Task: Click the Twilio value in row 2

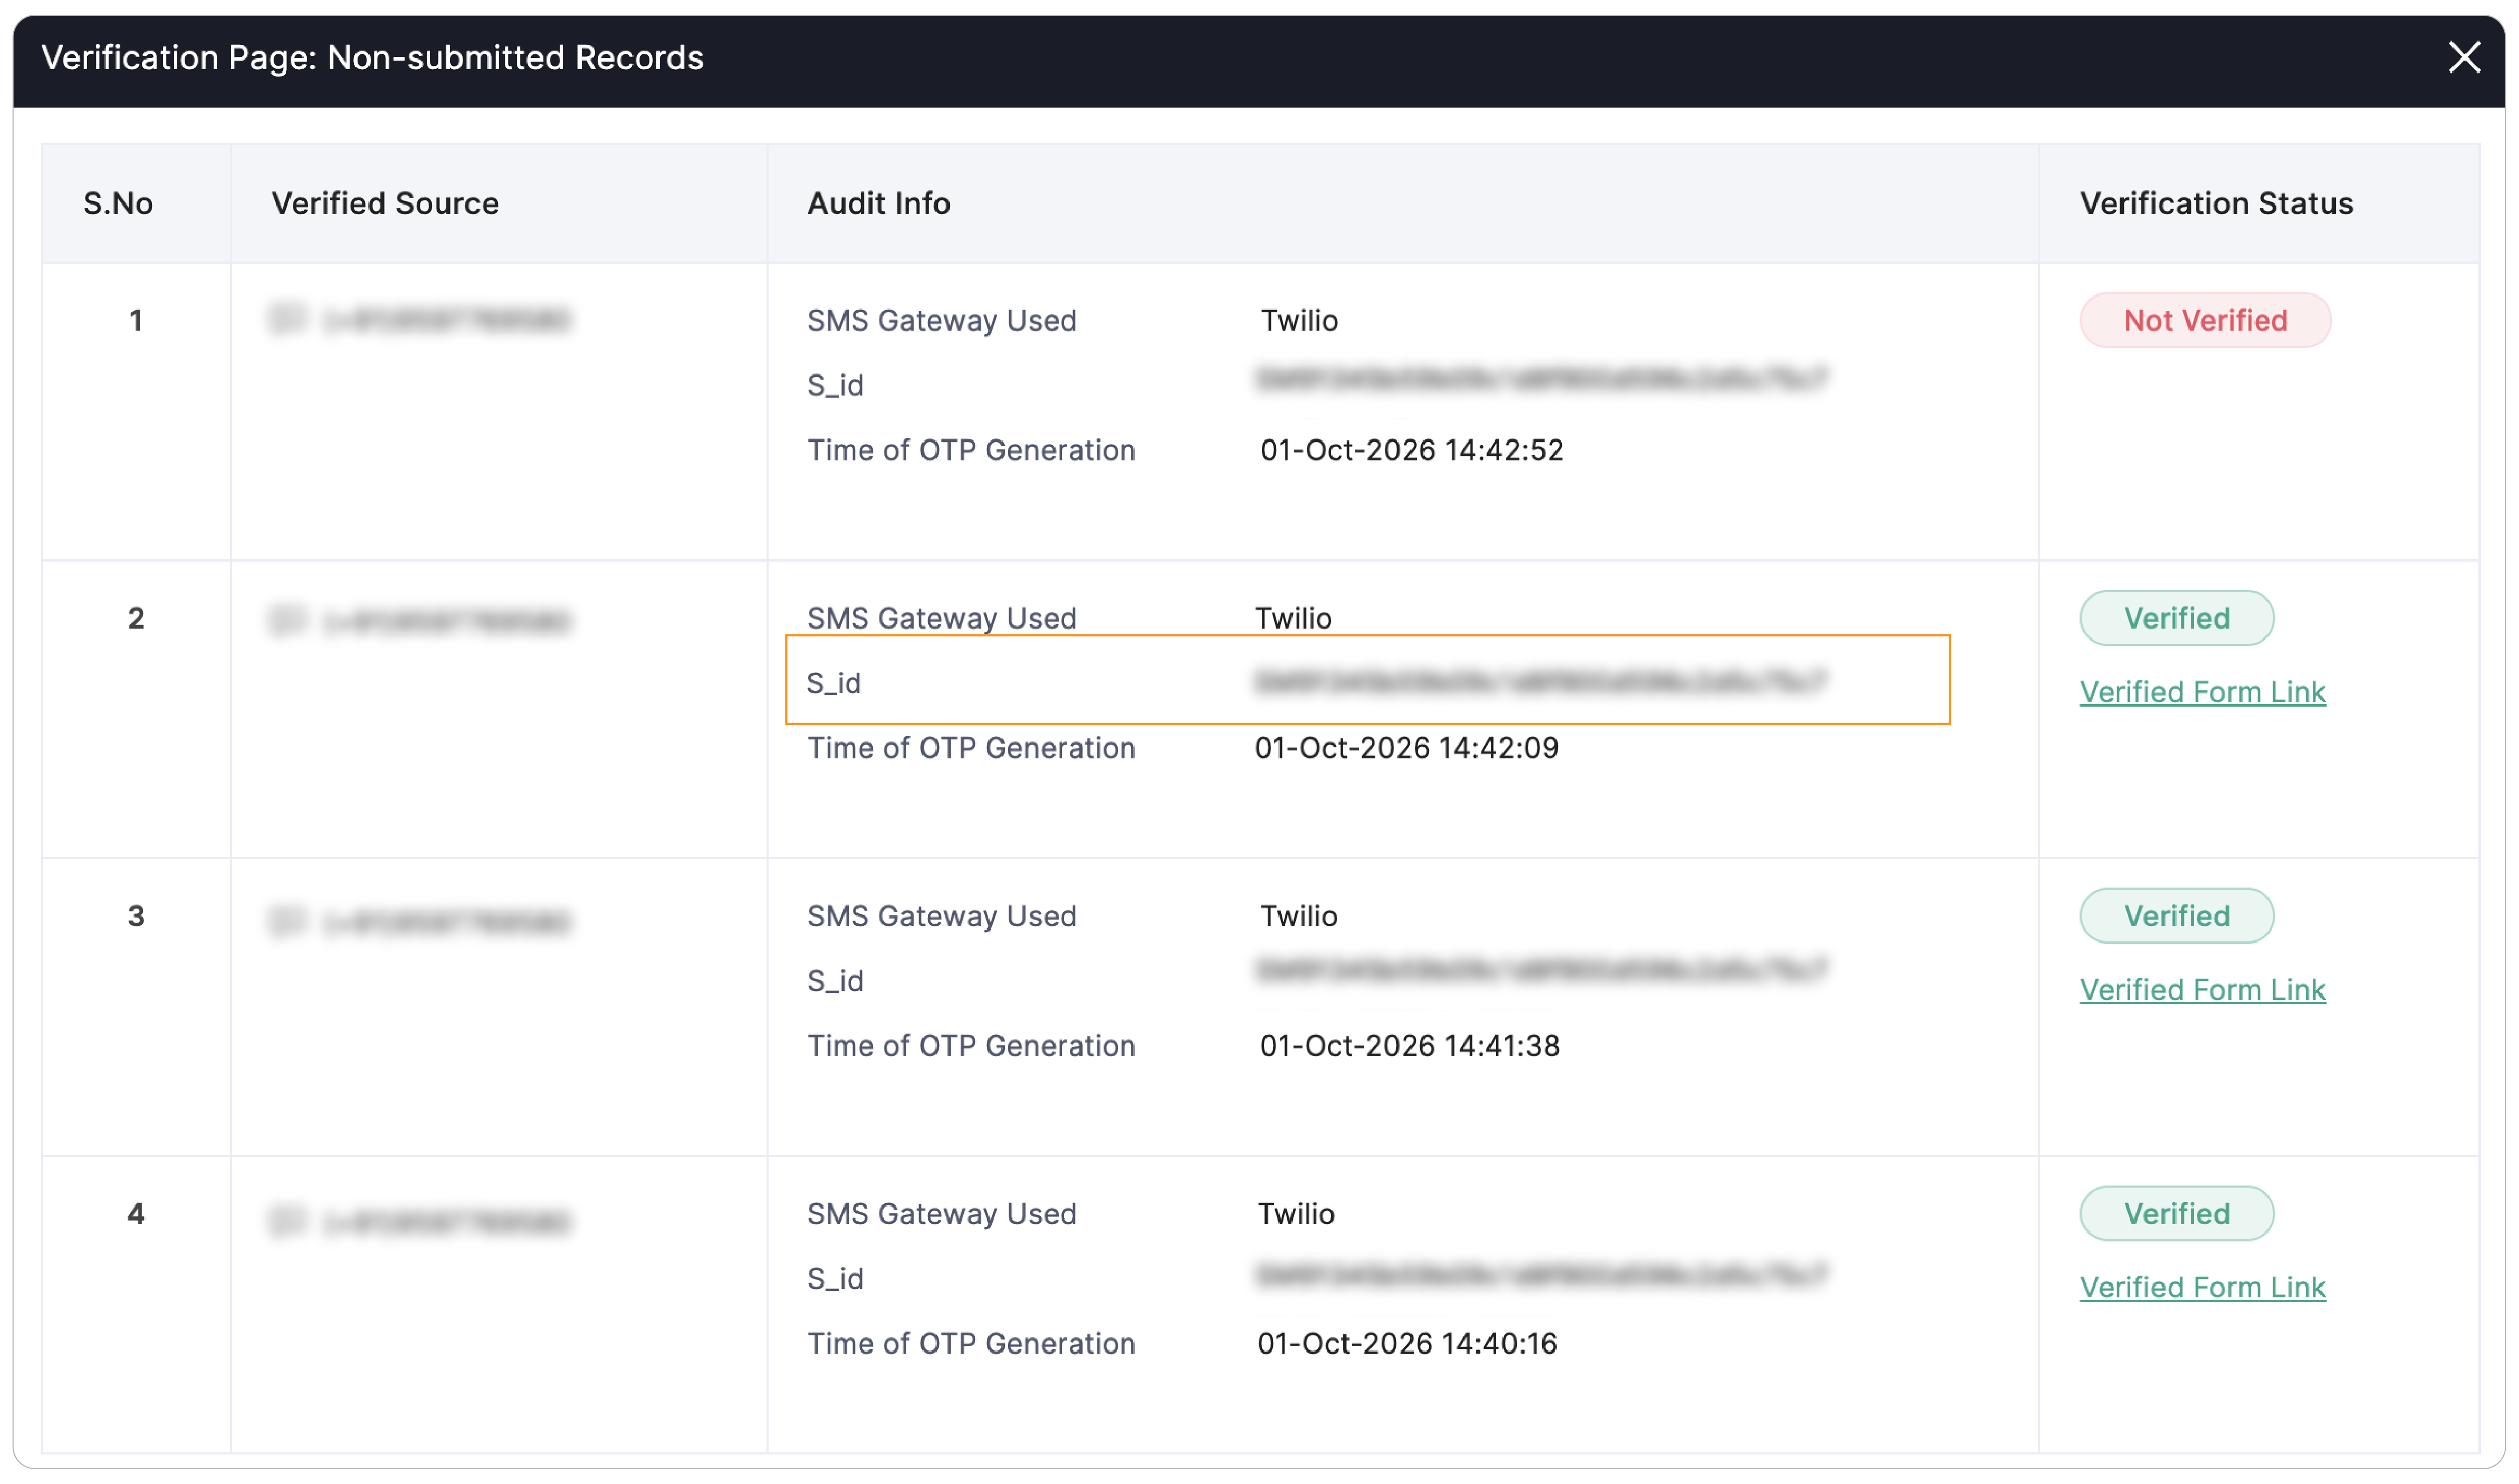Action: (x=1293, y=619)
